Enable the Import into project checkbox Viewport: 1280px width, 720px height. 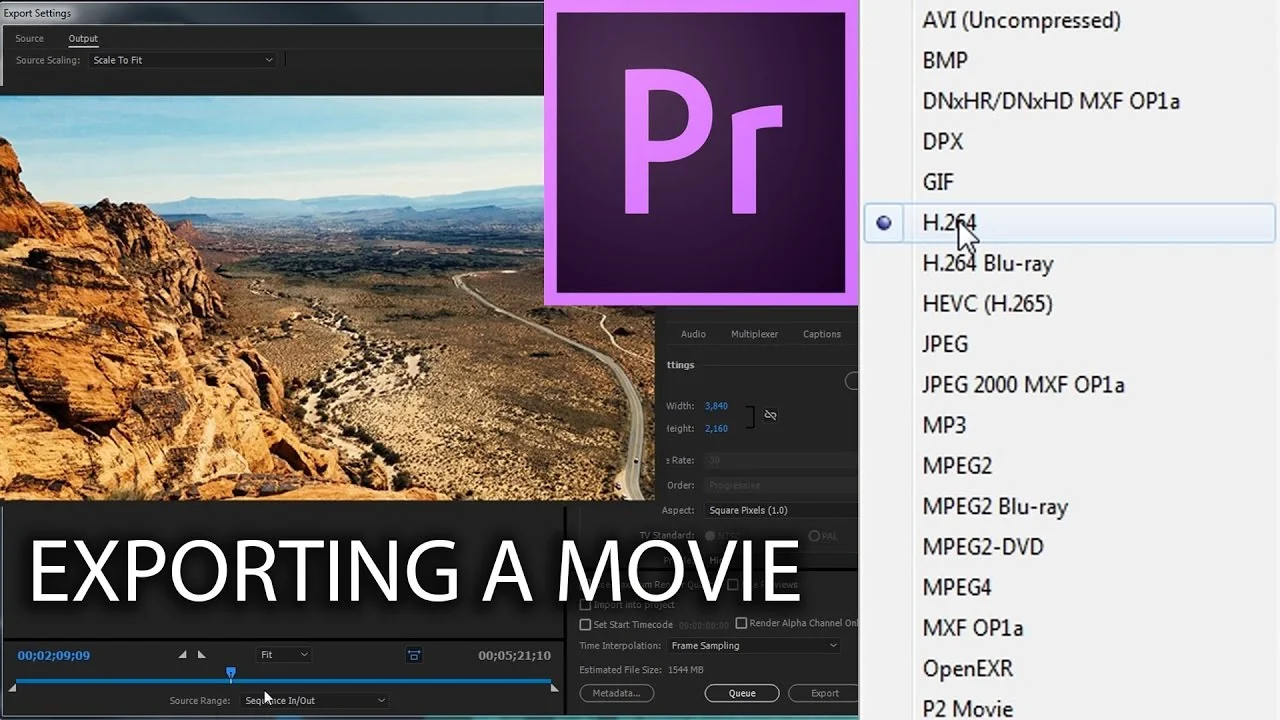[586, 605]
